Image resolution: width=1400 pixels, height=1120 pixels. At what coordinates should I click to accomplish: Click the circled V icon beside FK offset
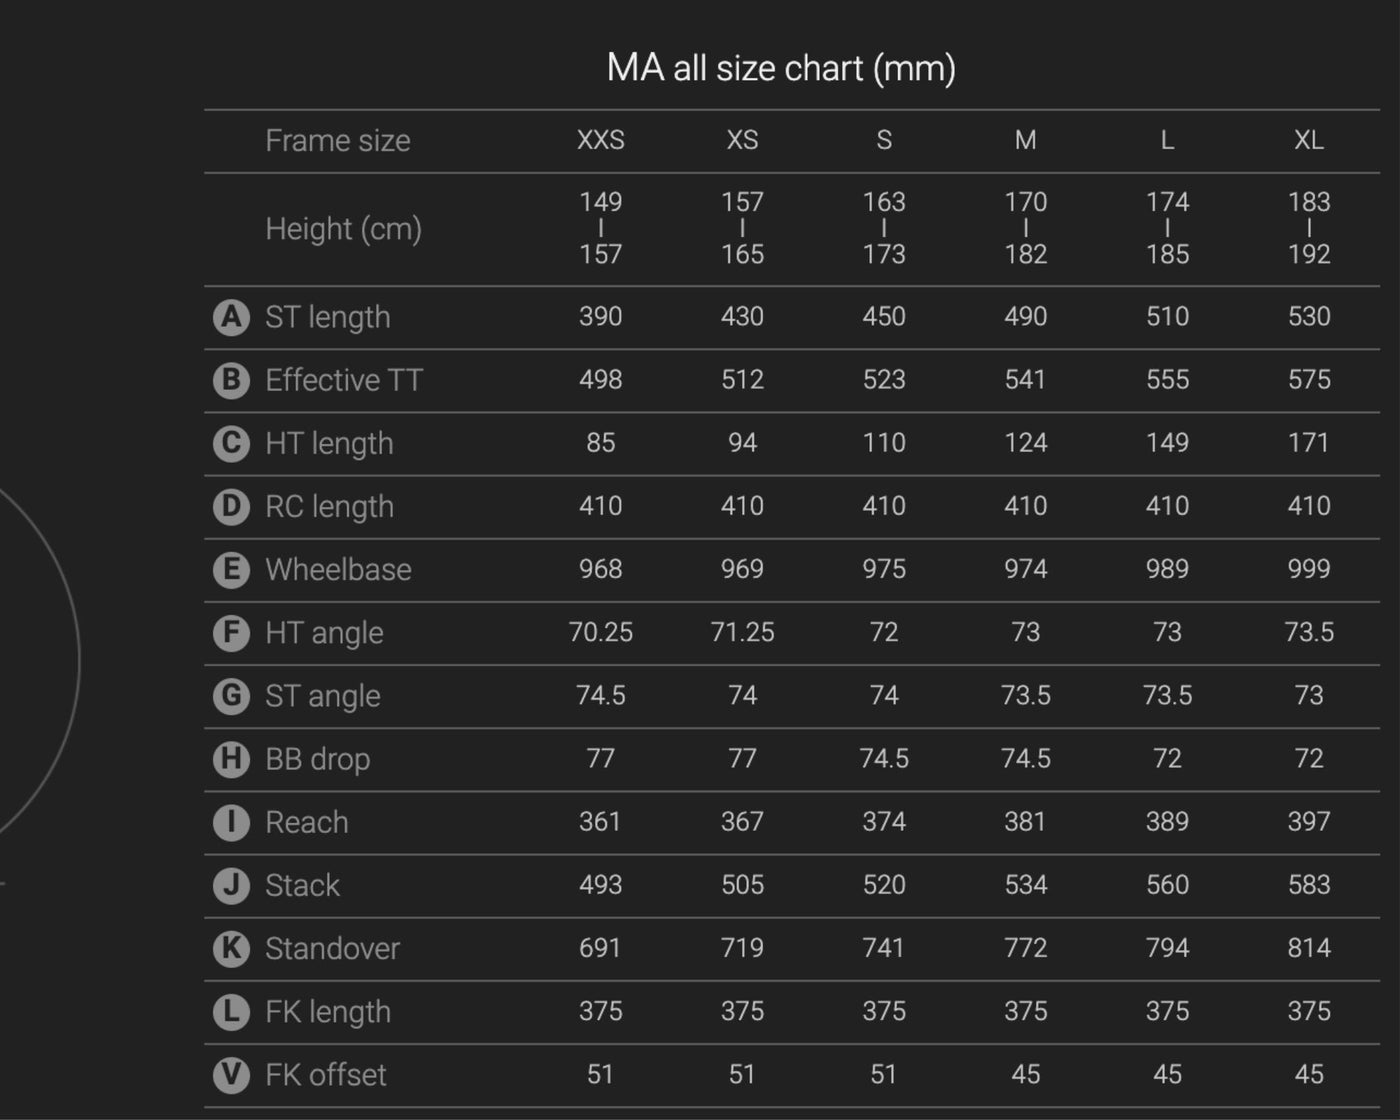pos(231,1075)
